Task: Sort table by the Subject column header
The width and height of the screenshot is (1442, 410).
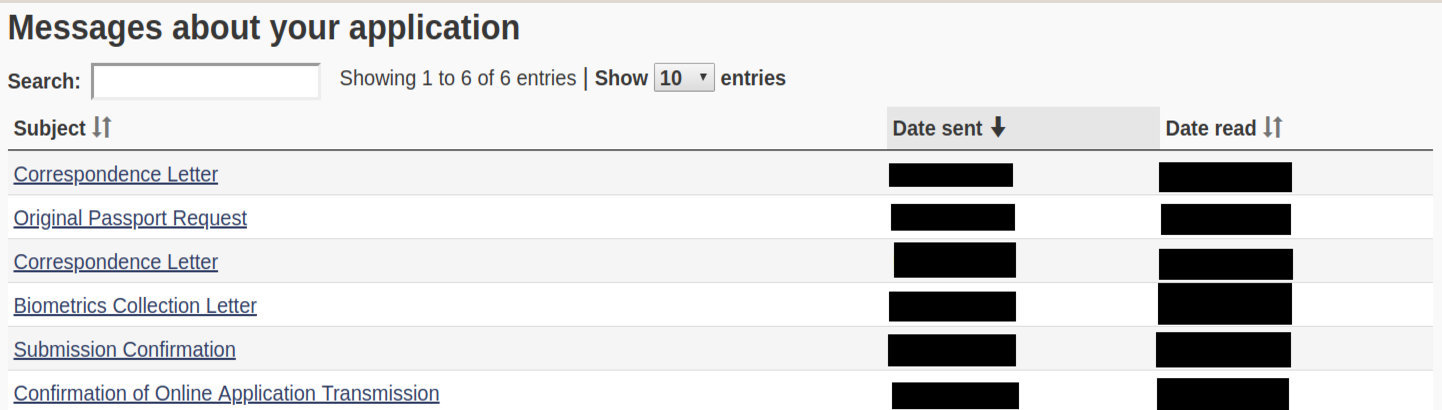Action: pos(50,129)
